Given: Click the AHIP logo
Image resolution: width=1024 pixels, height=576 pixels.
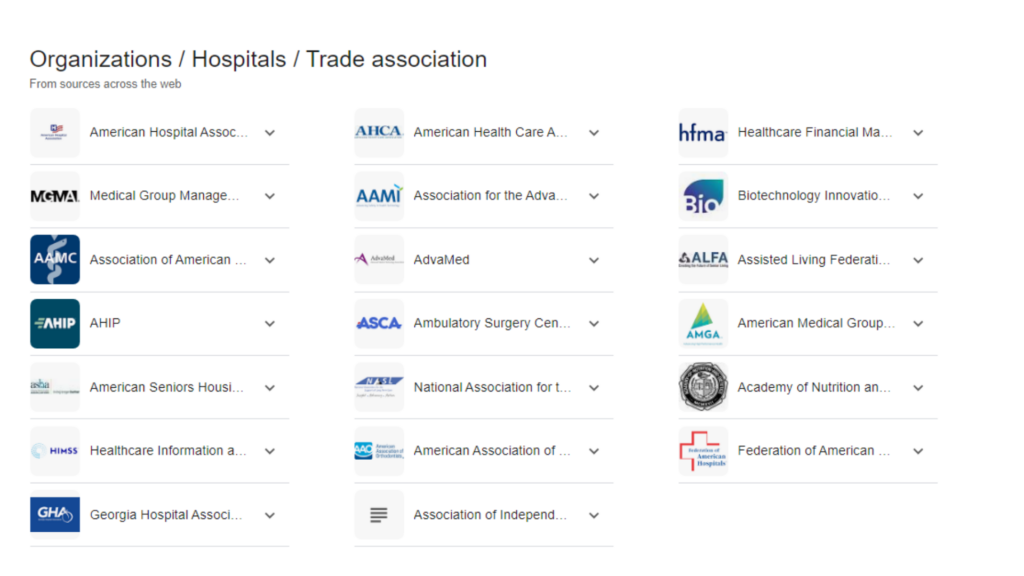Looking at the screenshot, I should (x=55, y=323).
